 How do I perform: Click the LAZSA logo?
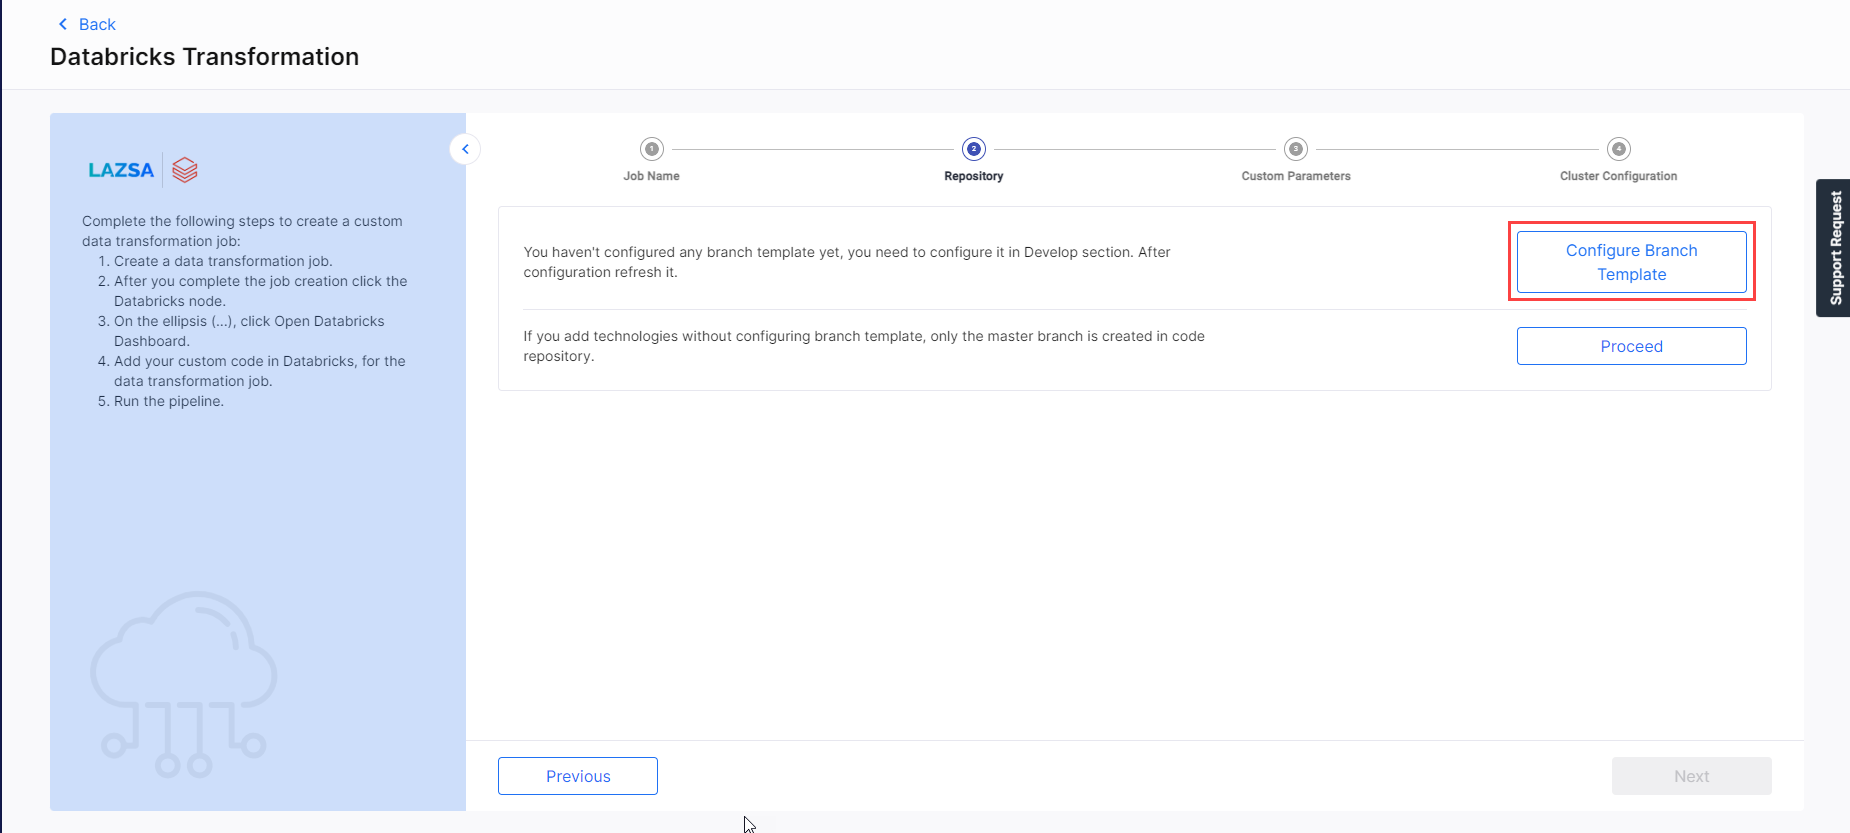coord(121,170)
